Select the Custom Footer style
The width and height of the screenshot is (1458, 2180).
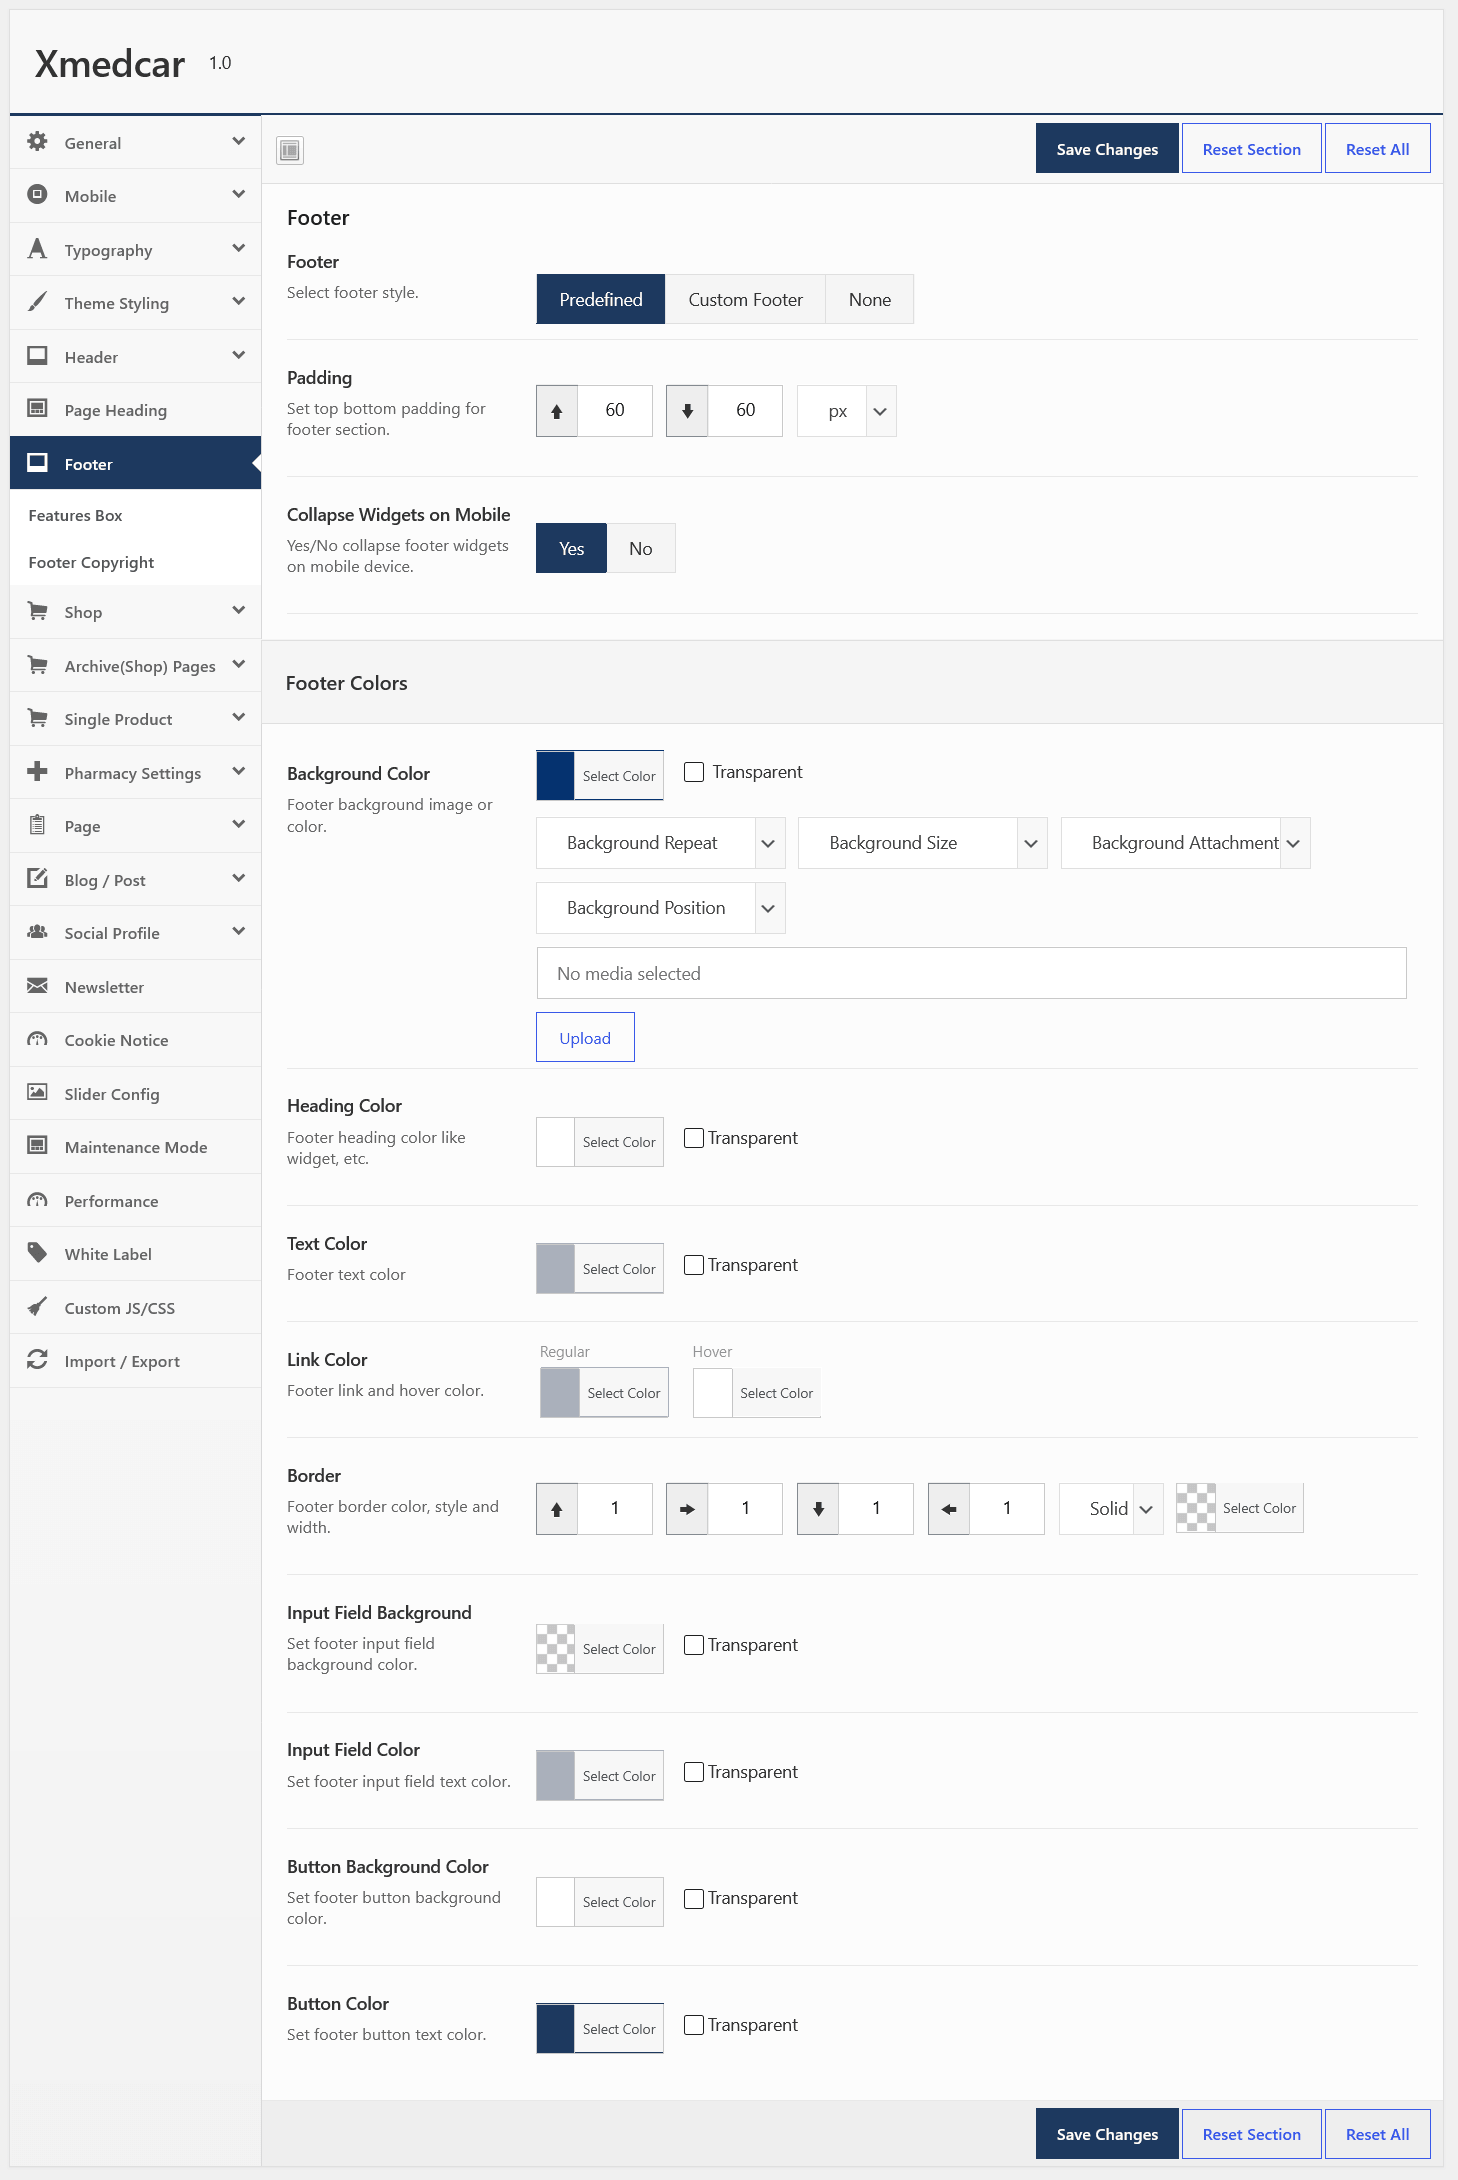[746, 299]
